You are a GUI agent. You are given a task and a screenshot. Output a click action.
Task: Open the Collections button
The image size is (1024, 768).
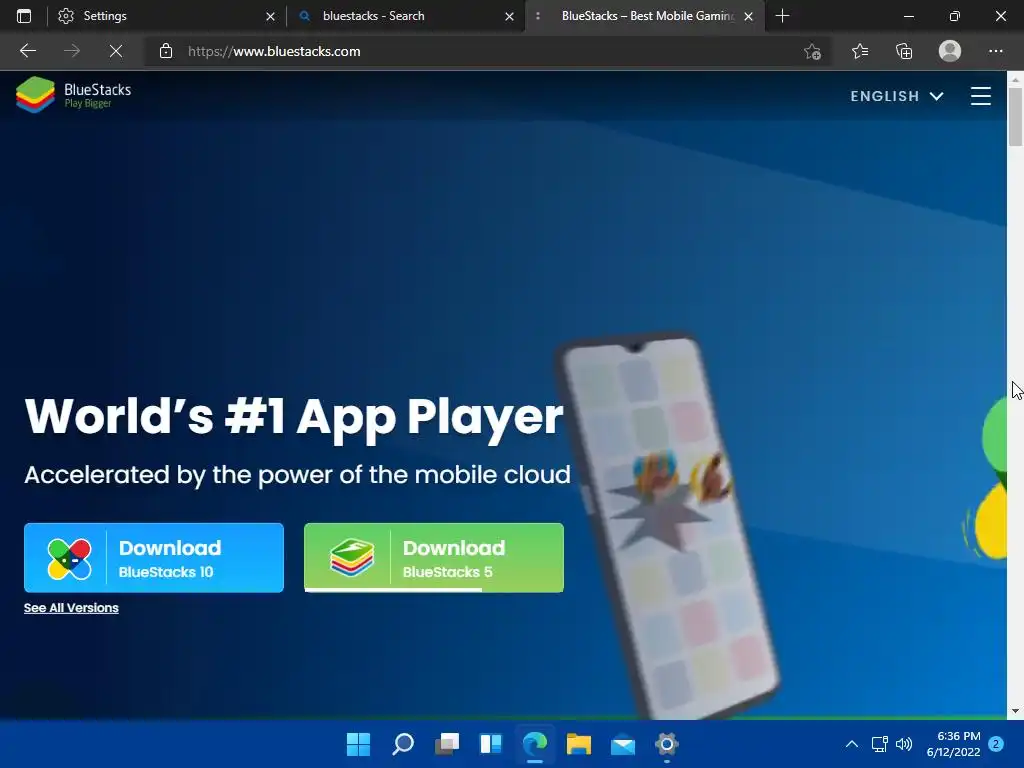[904, 51]
